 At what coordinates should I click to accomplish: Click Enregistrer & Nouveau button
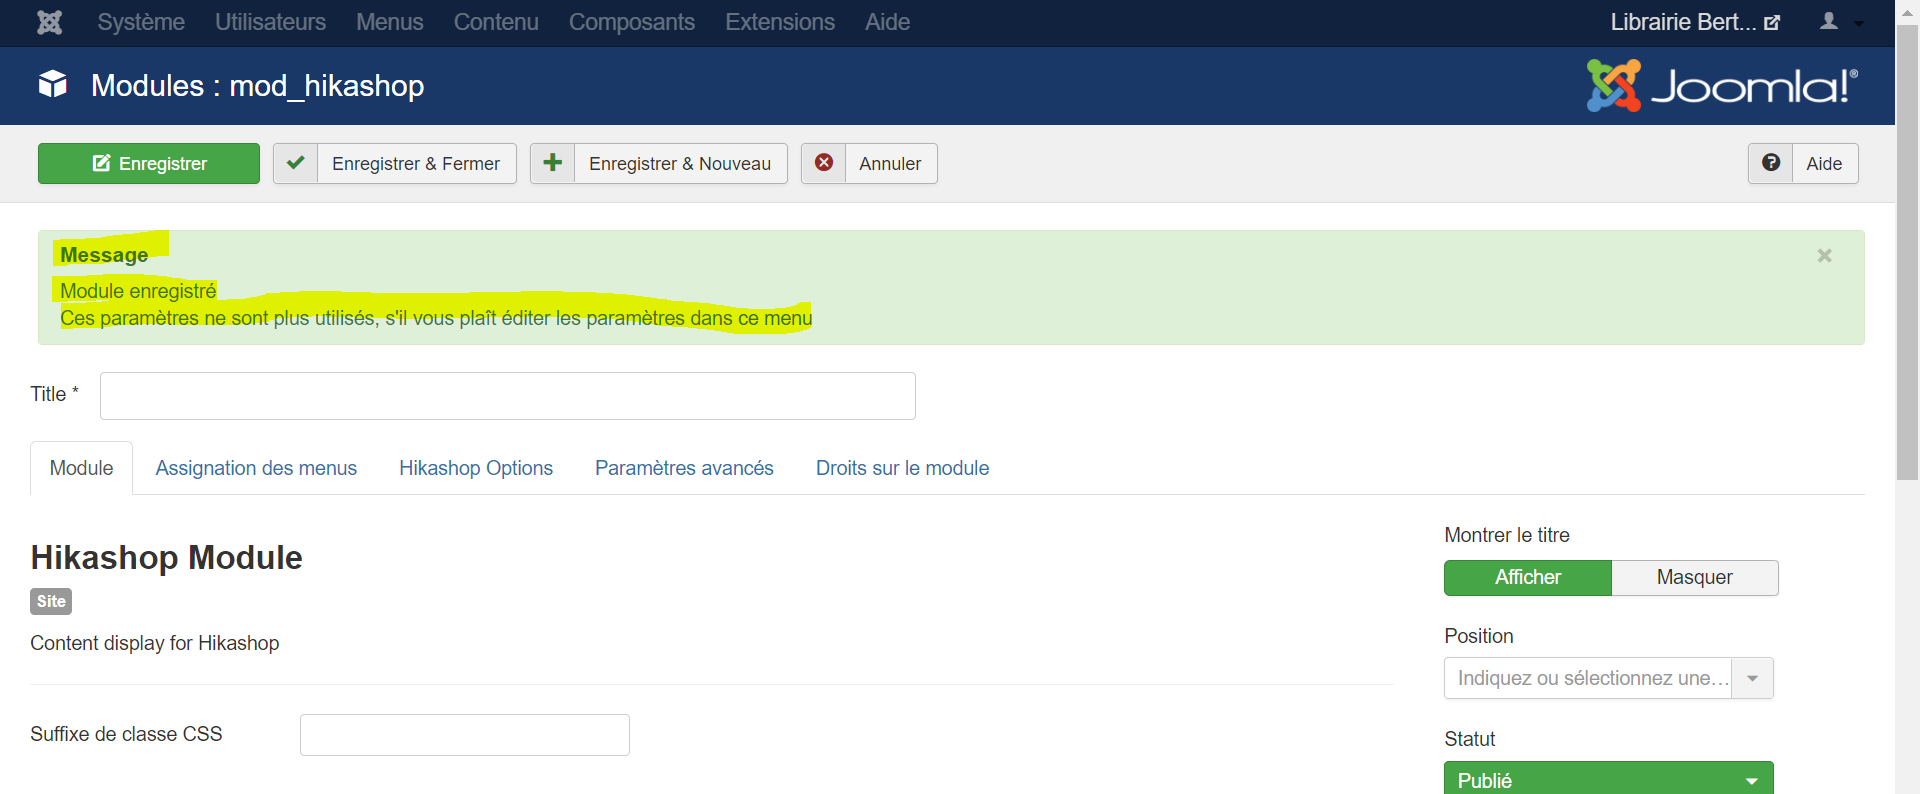(x=659, y=163)
